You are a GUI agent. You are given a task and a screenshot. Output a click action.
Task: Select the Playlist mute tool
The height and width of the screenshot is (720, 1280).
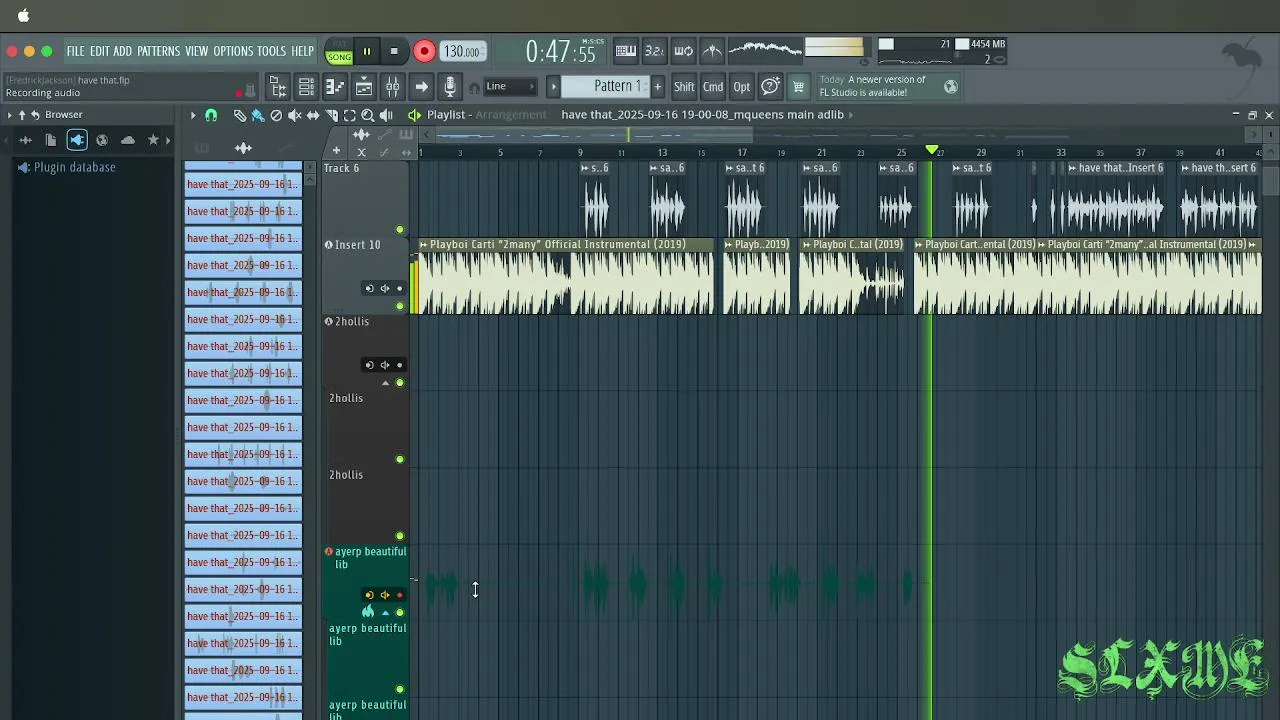point(294,115)
